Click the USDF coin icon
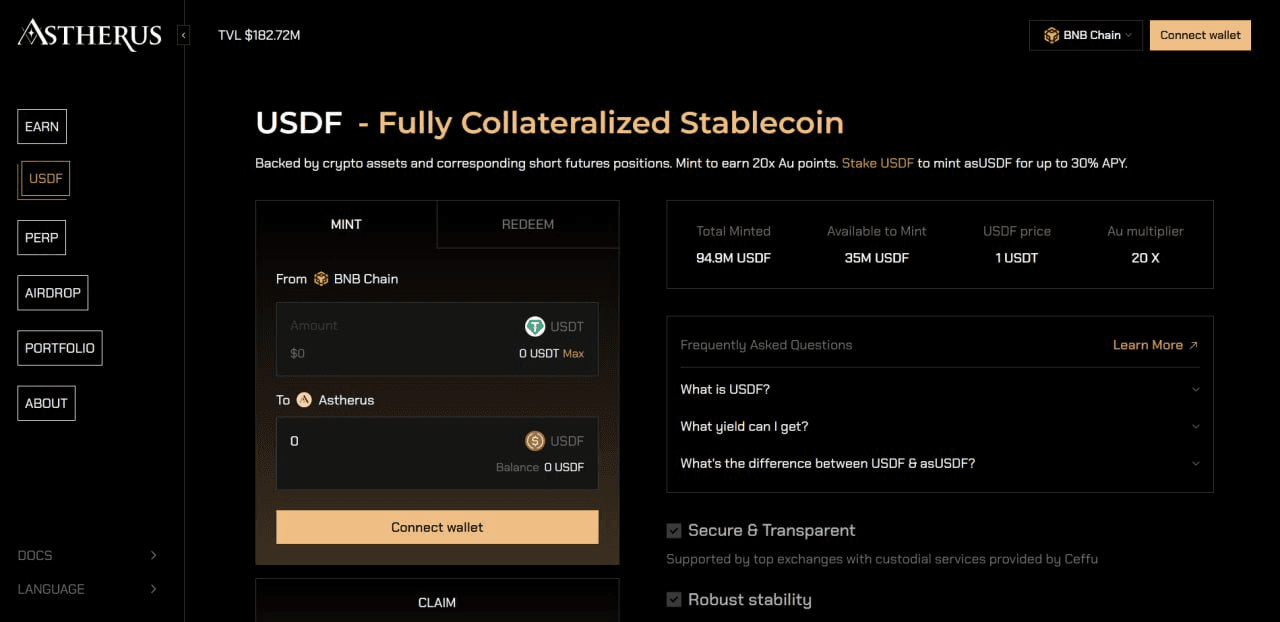Viewport: 1280px width, 622px height. coord(535,441)
